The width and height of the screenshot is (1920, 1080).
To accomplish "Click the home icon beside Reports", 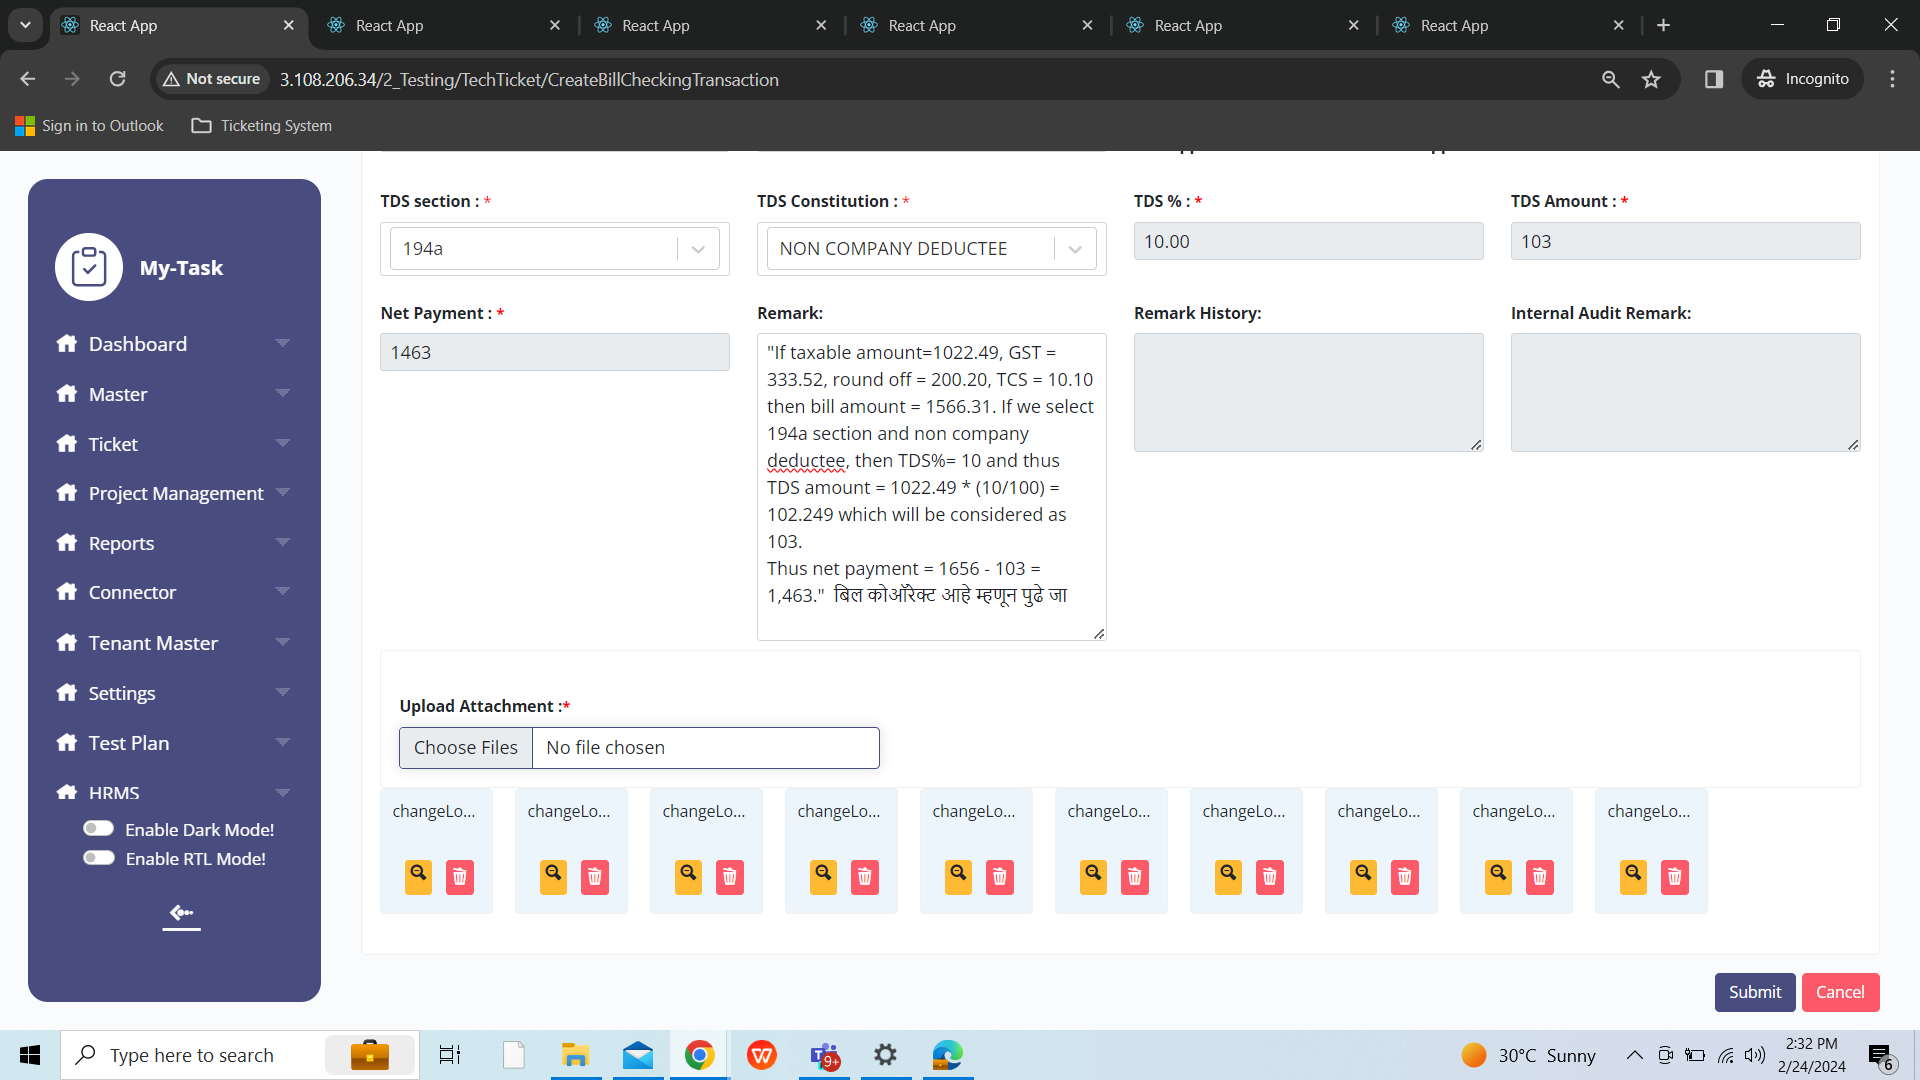I will [x=67, y=543].
